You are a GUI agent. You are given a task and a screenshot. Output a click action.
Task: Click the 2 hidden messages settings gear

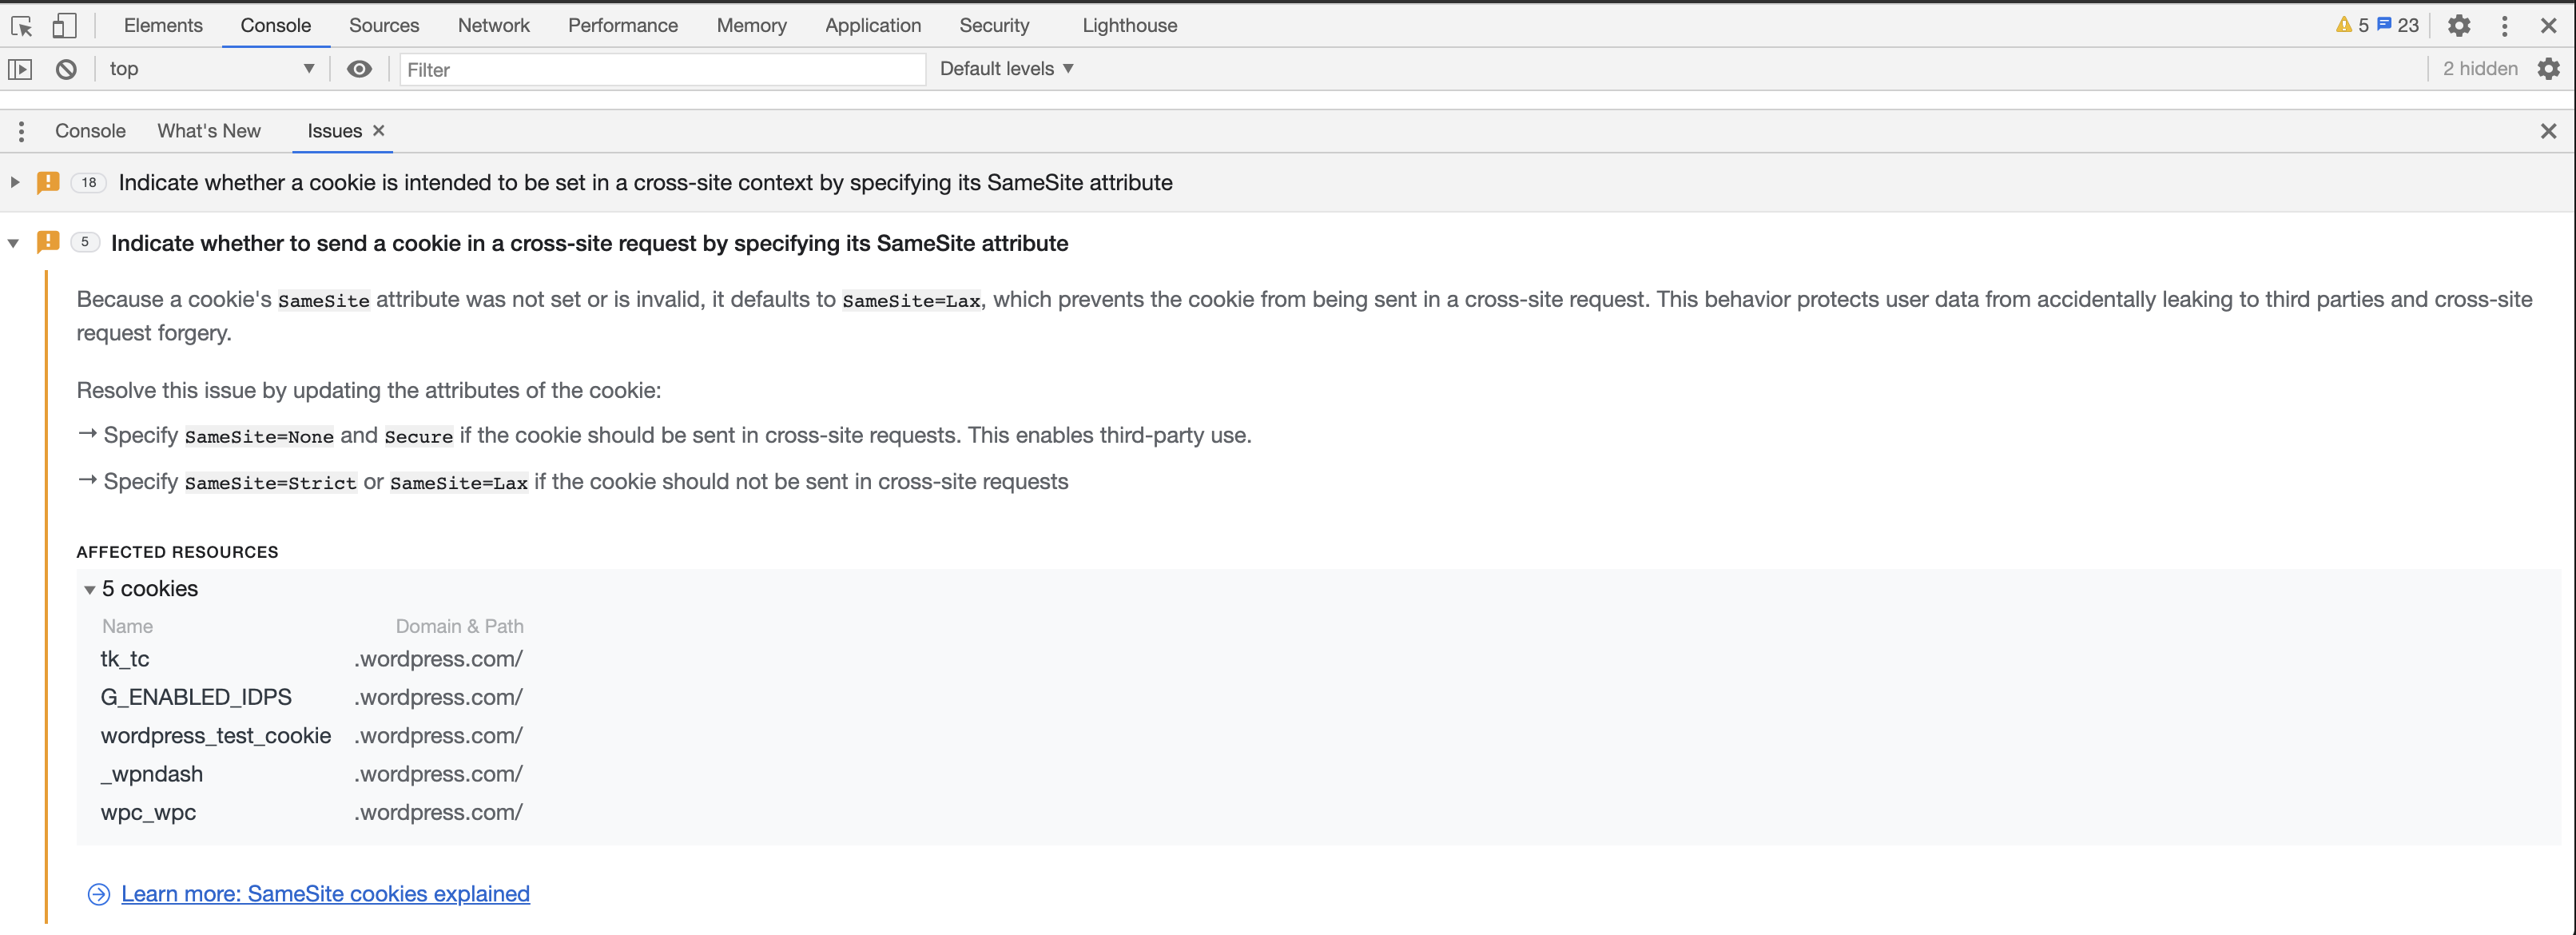coord(2547,68)
